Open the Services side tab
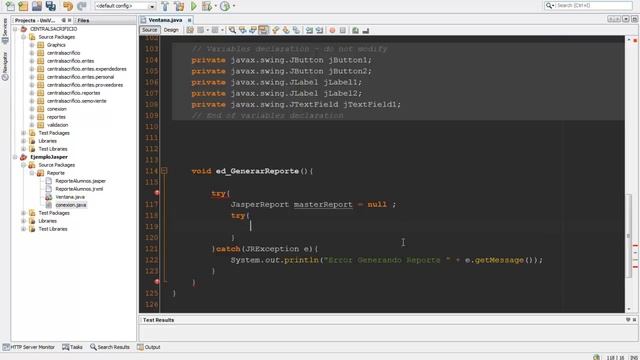This screenshot has width=640, height=360. [x=5, y=31]
